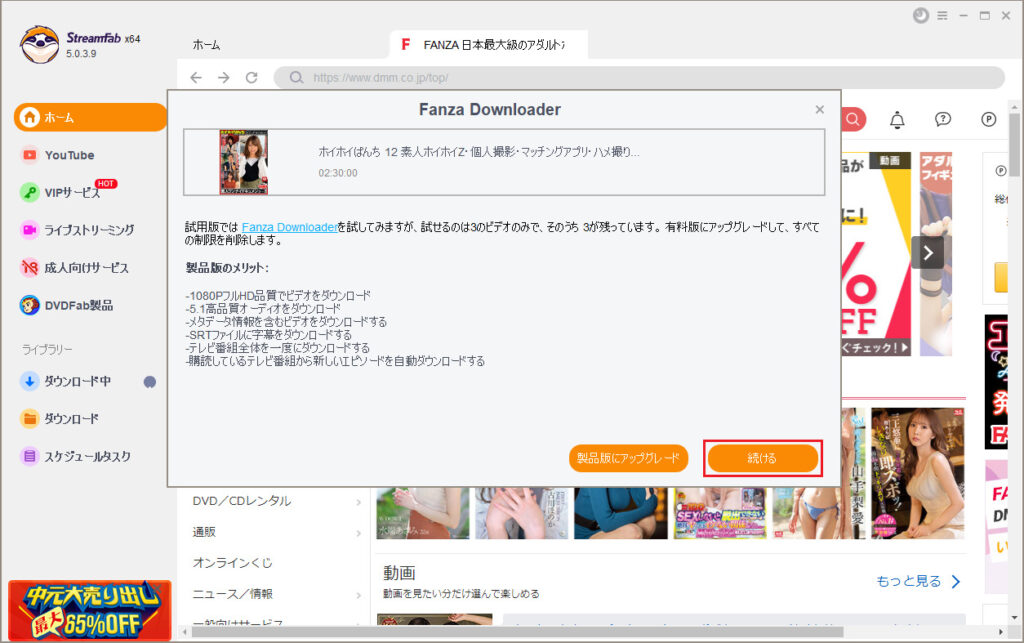1024x643 pixels.
Task: Switch to the FANZA browser tab
Action: tap(488, 45)
